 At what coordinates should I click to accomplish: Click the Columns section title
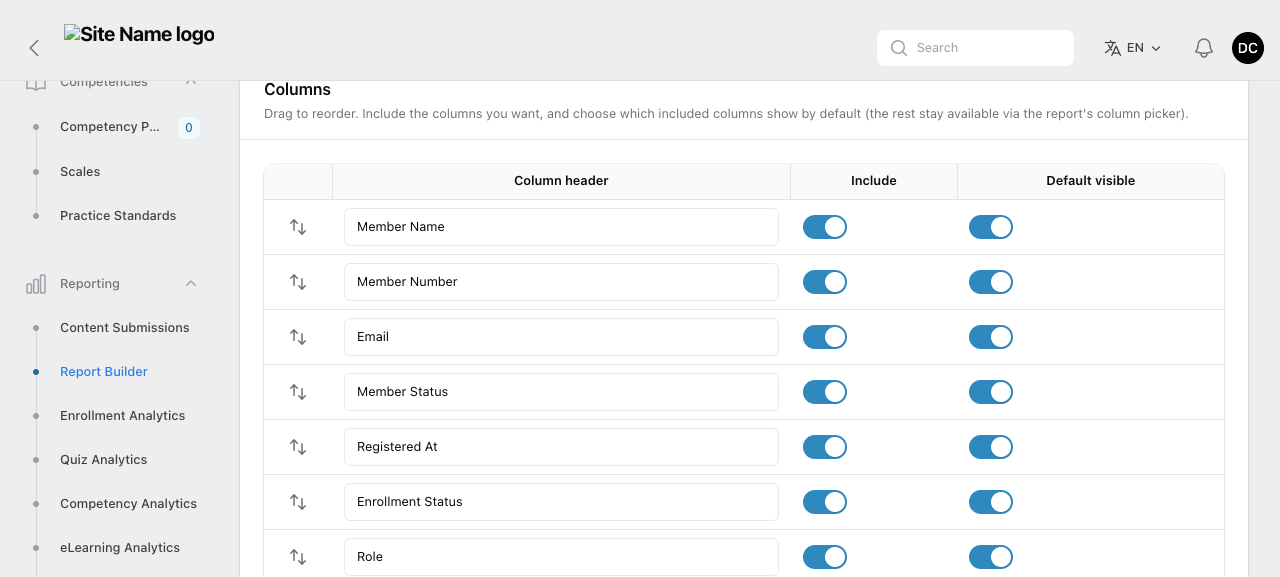298,90
